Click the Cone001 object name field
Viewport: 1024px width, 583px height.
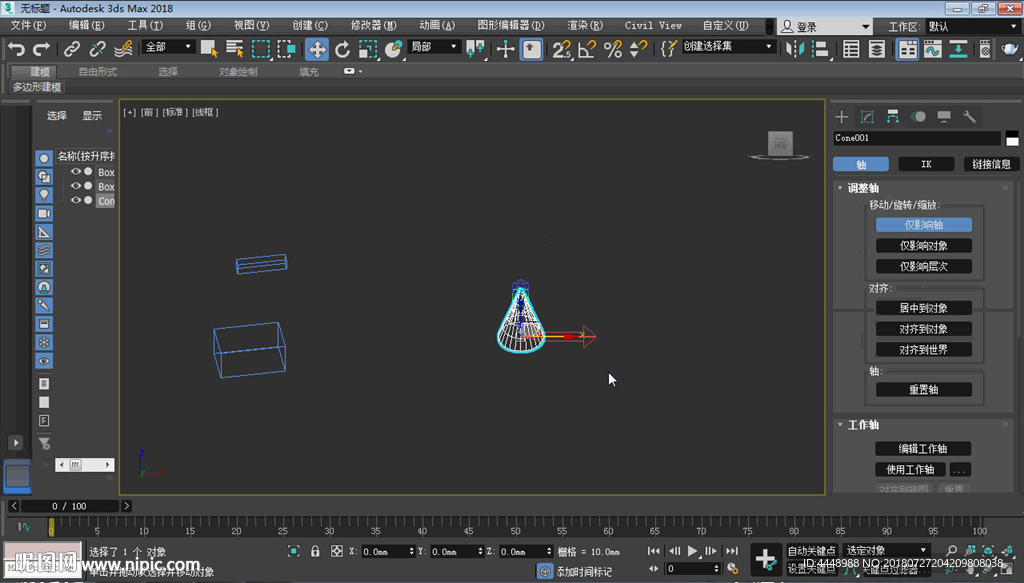[x=917, y=138]
